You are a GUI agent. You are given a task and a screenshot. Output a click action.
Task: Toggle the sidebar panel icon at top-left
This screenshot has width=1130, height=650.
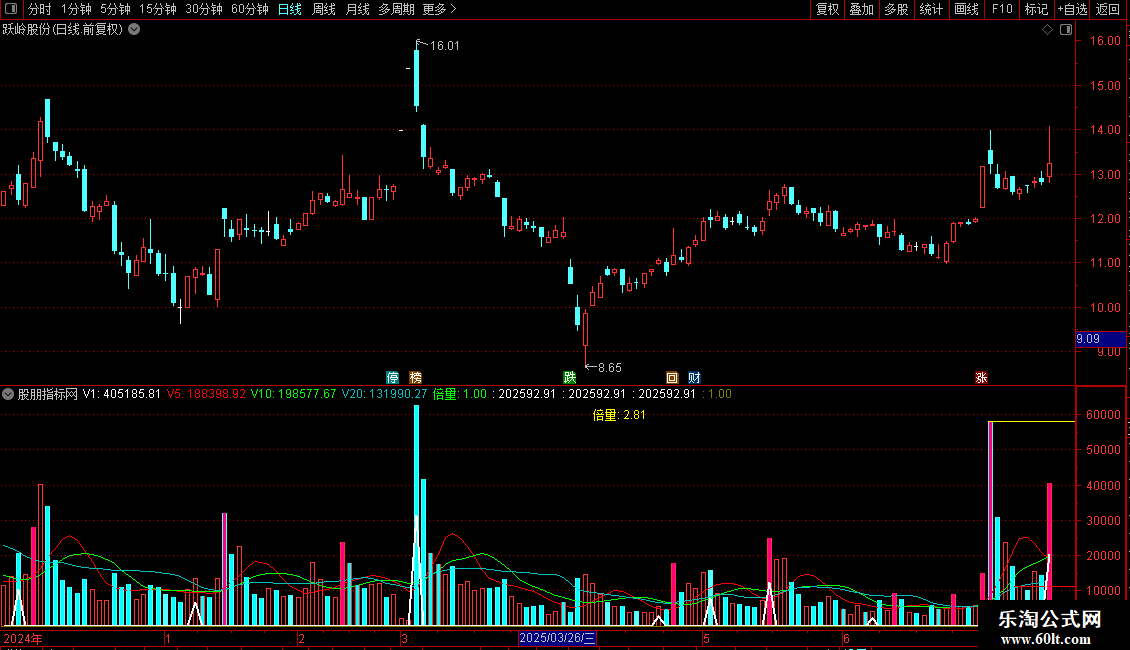pyautogui.click(x=11, y=9)
